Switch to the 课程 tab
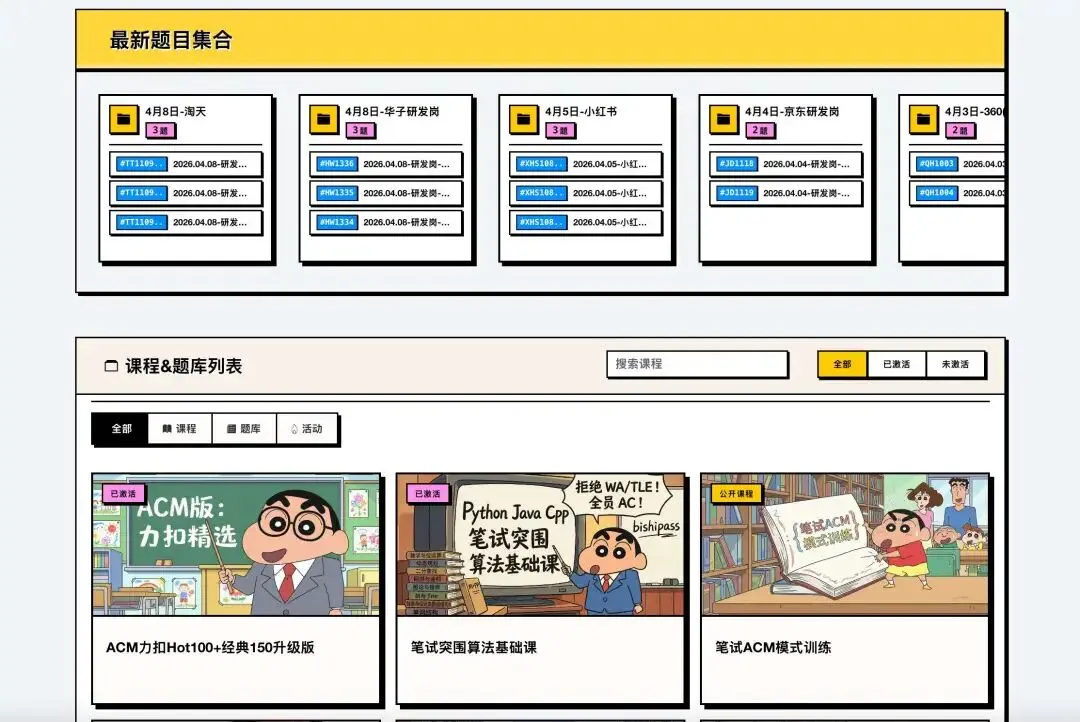1080x722 pixels. 180,429
